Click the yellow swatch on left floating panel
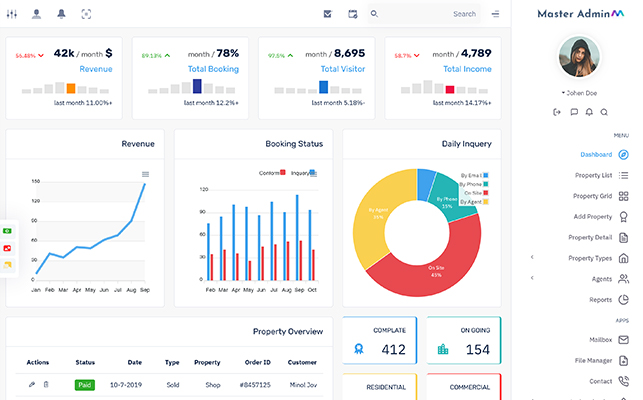643x400 pixels. 7,264
